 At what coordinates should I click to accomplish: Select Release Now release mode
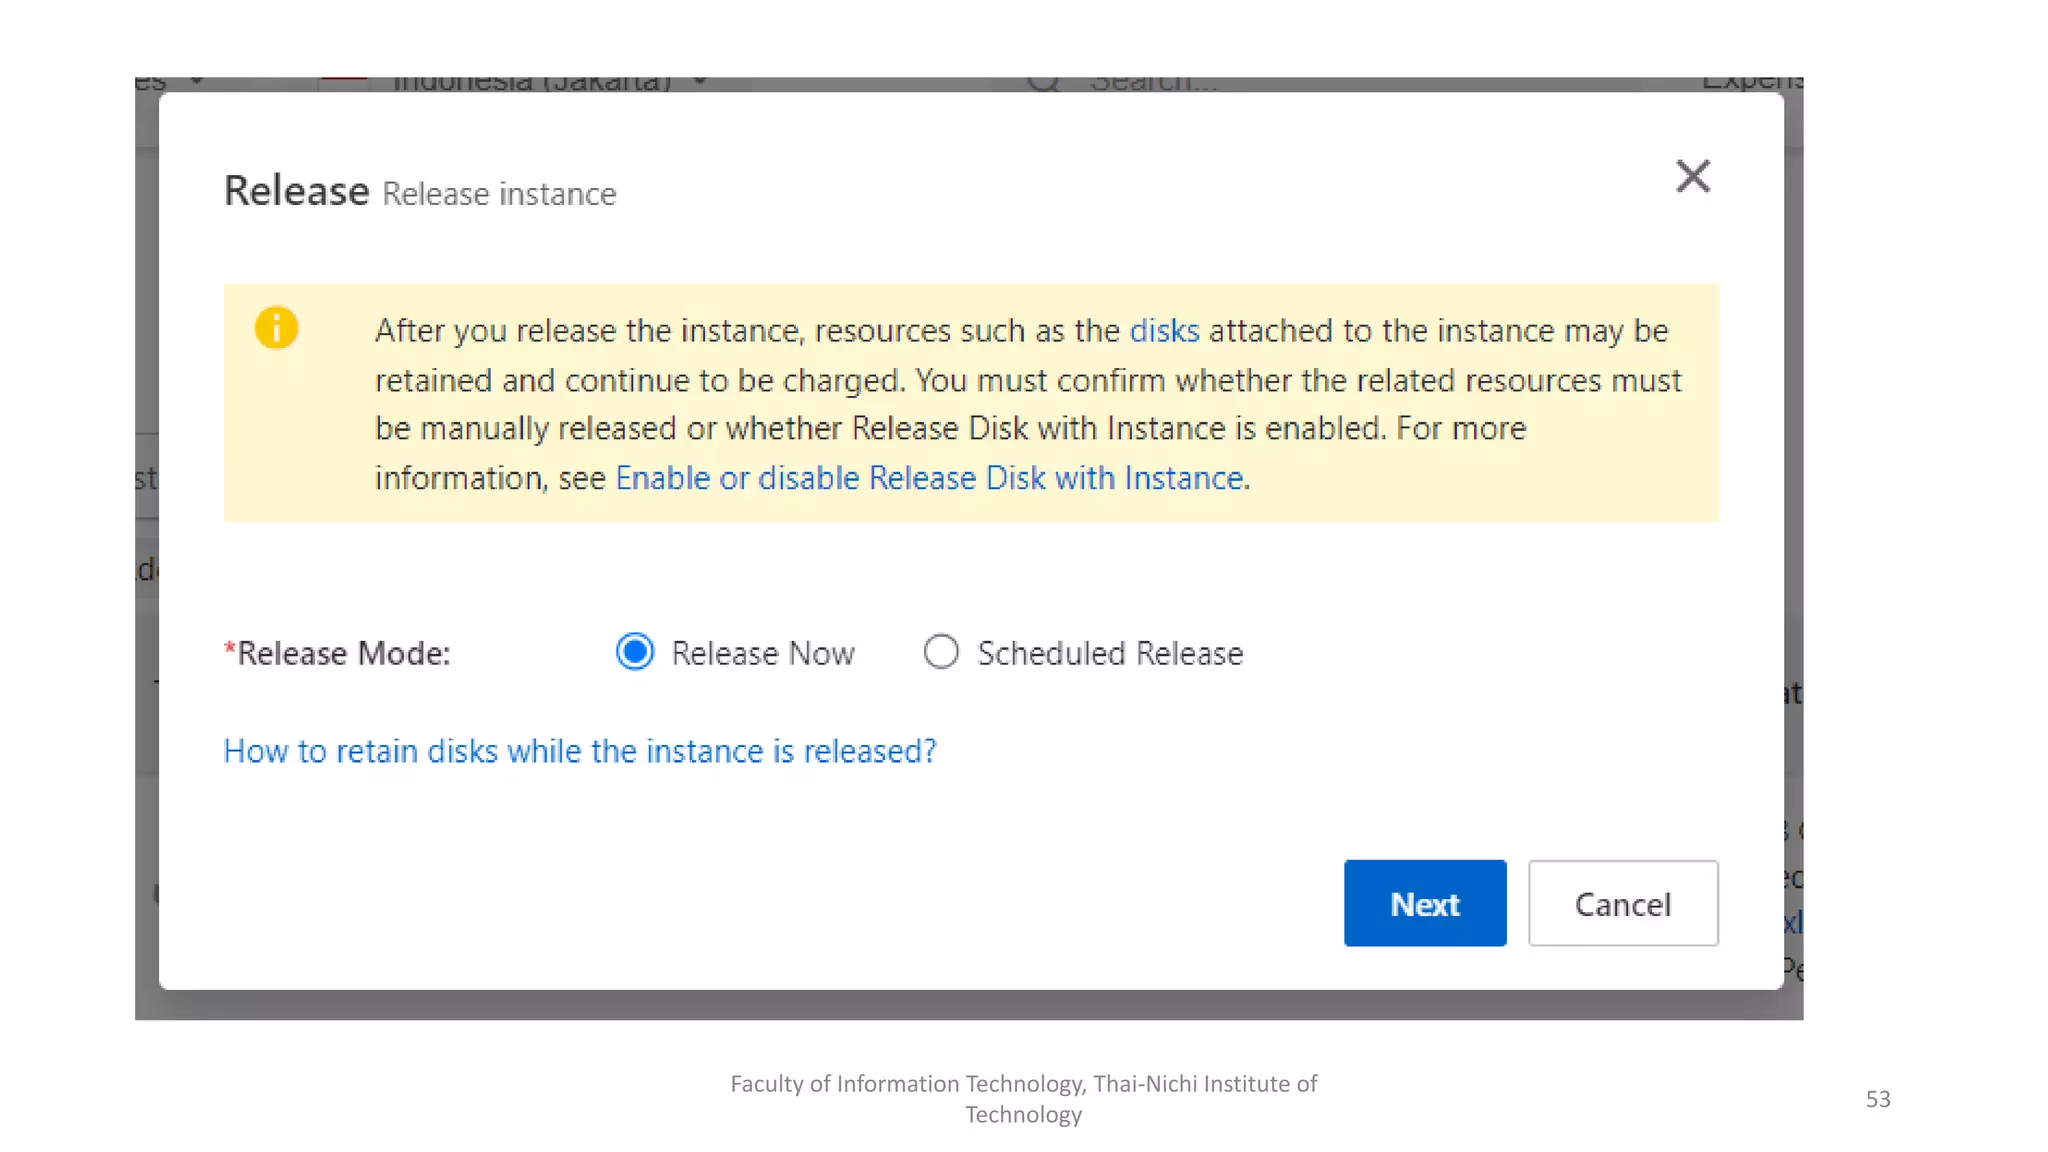point(635,652)
